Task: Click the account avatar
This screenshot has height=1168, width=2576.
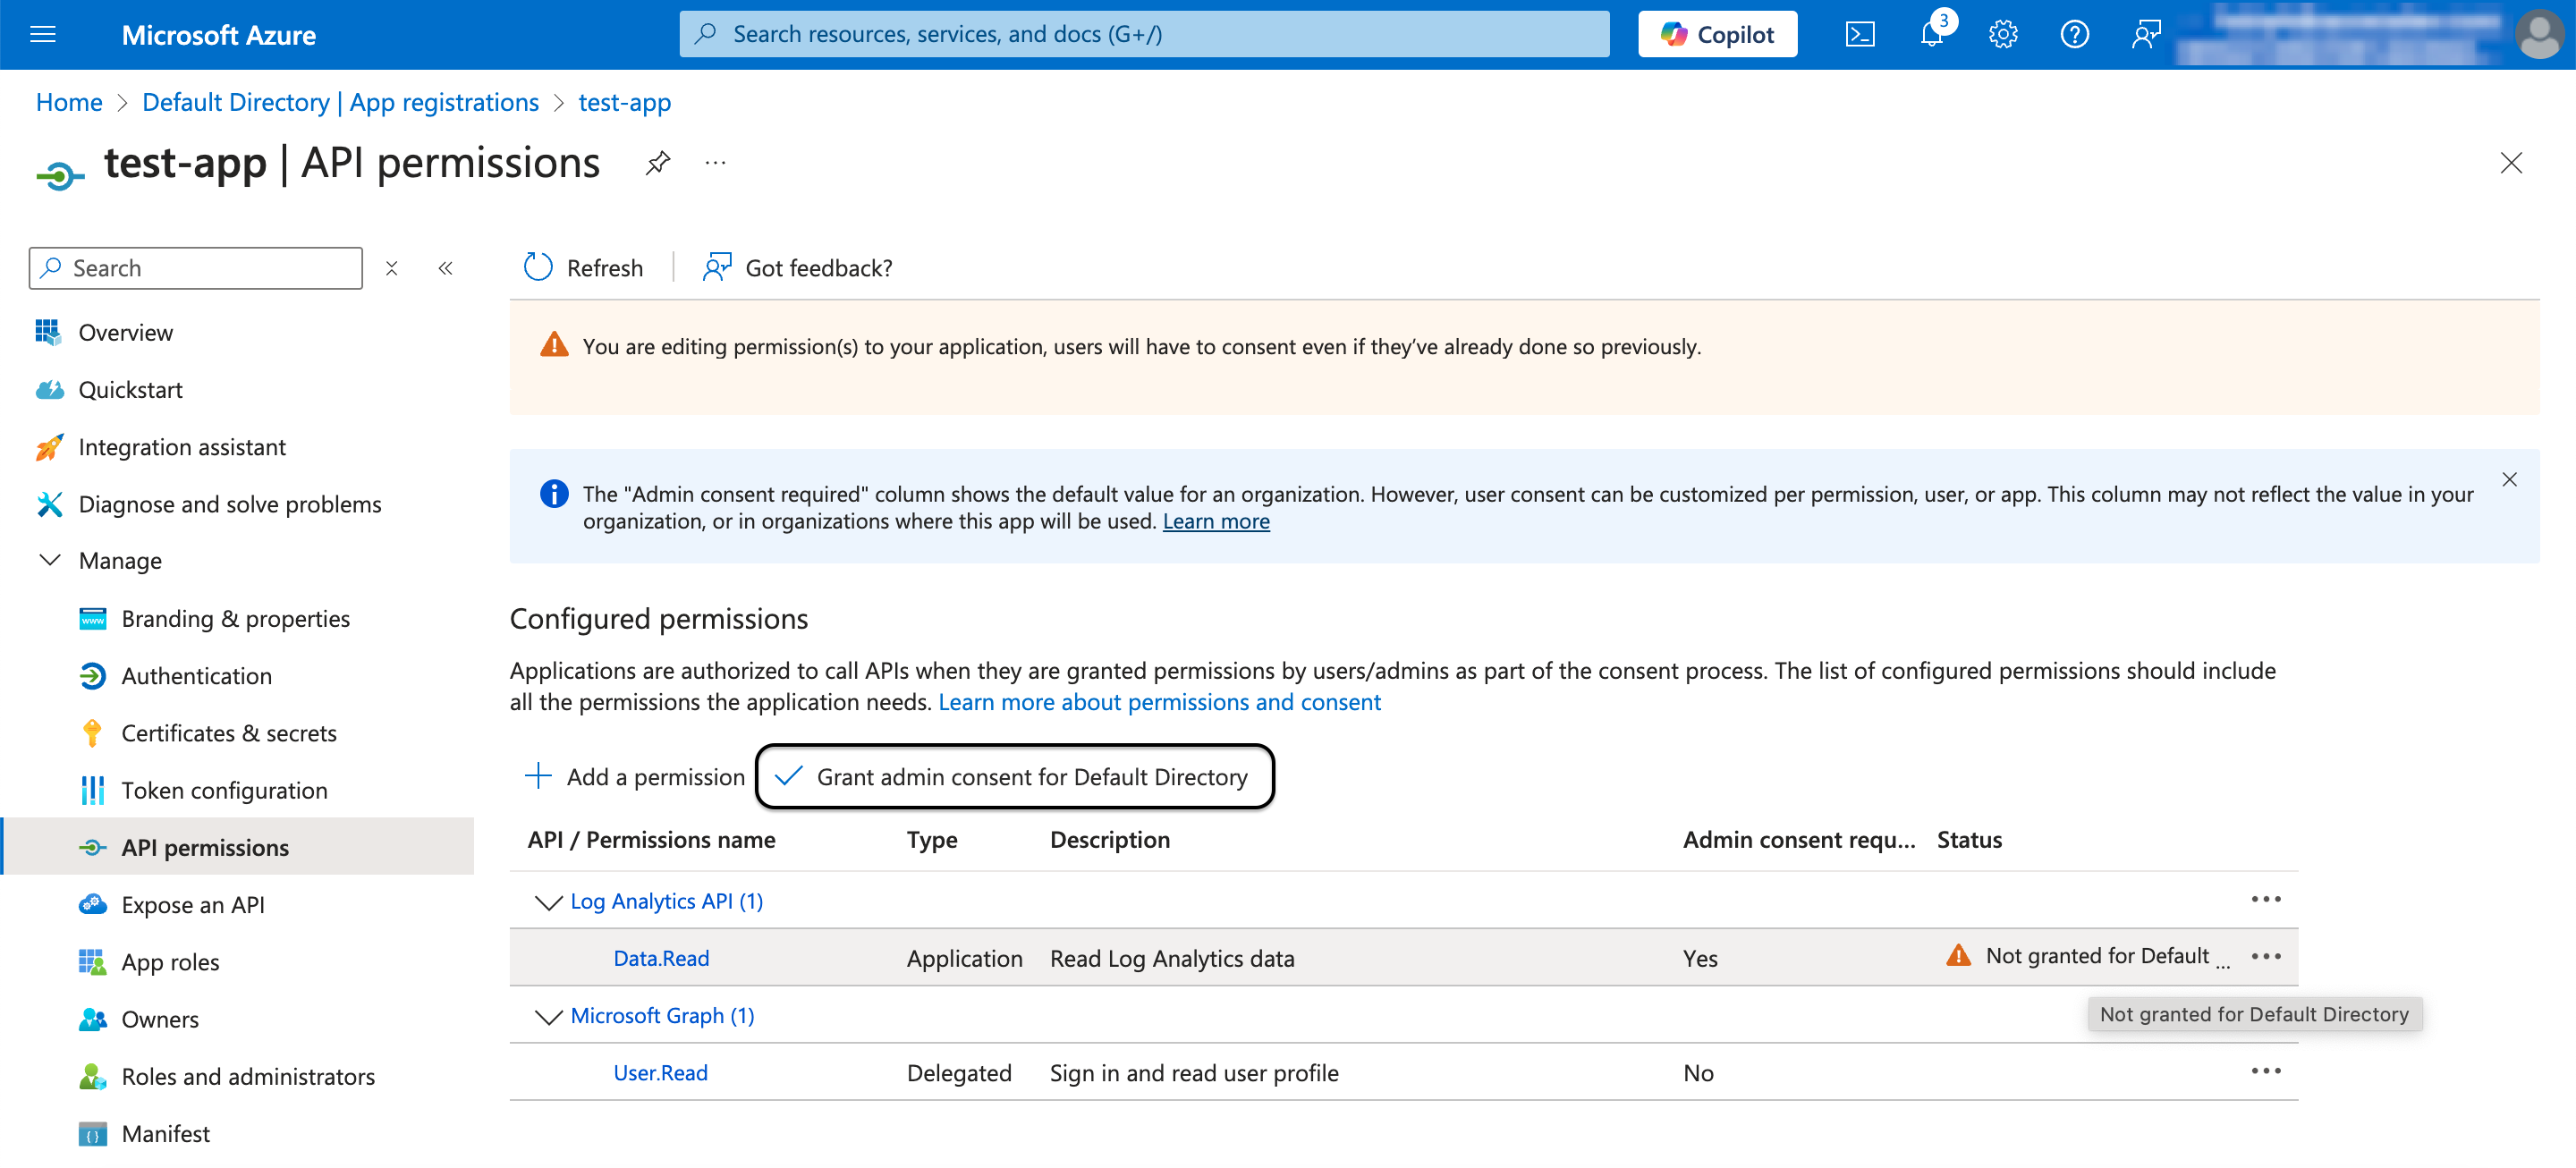Action: (x=2539, y=35)
